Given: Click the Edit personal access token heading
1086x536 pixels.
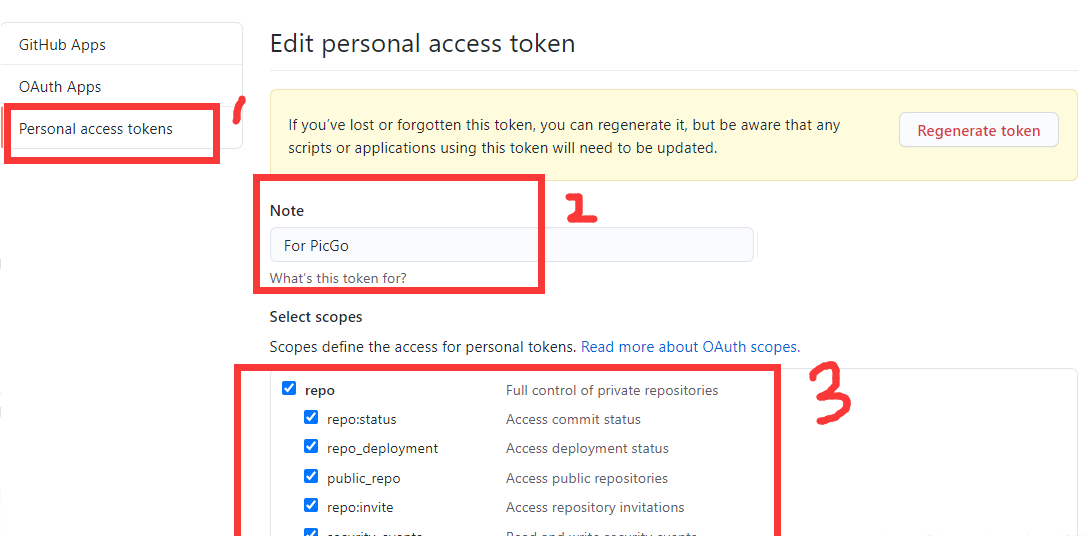Looking at the screenshot, I should pos(422,44).
